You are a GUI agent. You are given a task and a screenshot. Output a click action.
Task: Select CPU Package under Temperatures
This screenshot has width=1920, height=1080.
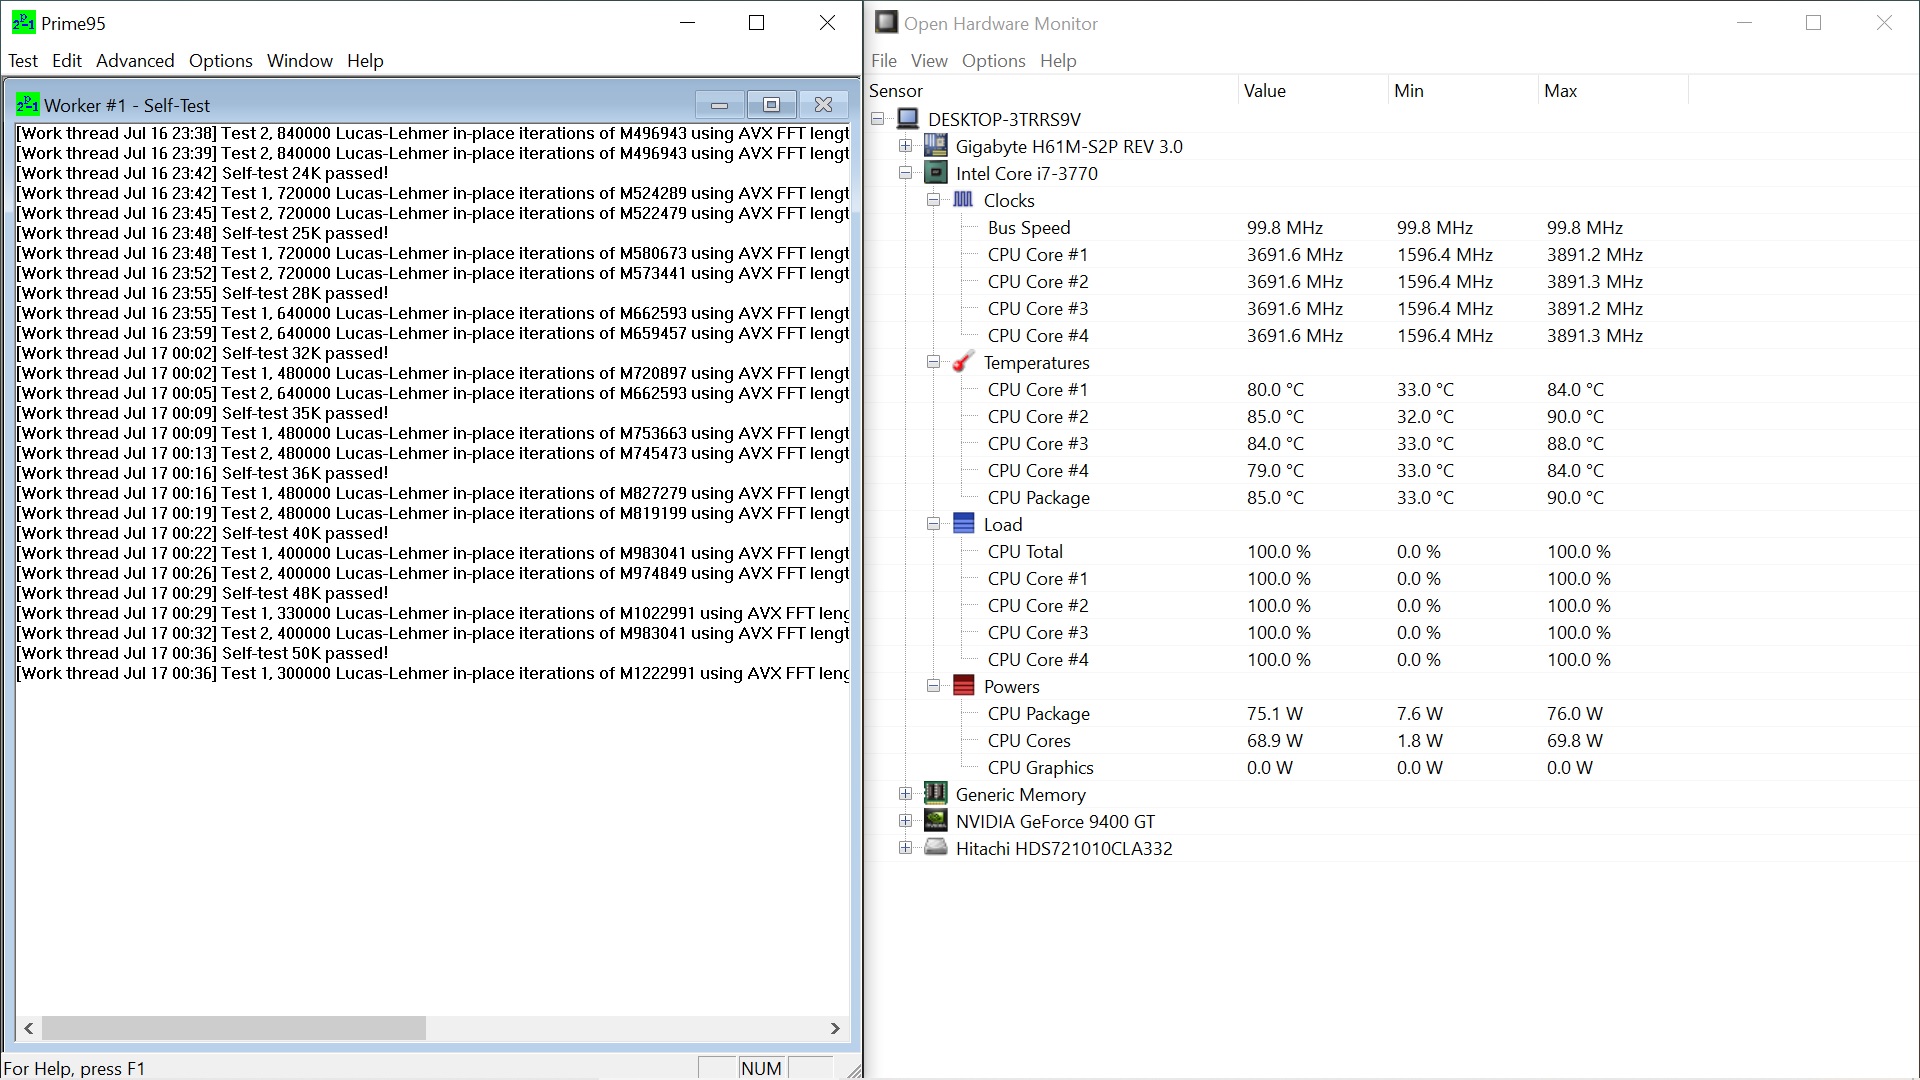tap(1039, 497)
